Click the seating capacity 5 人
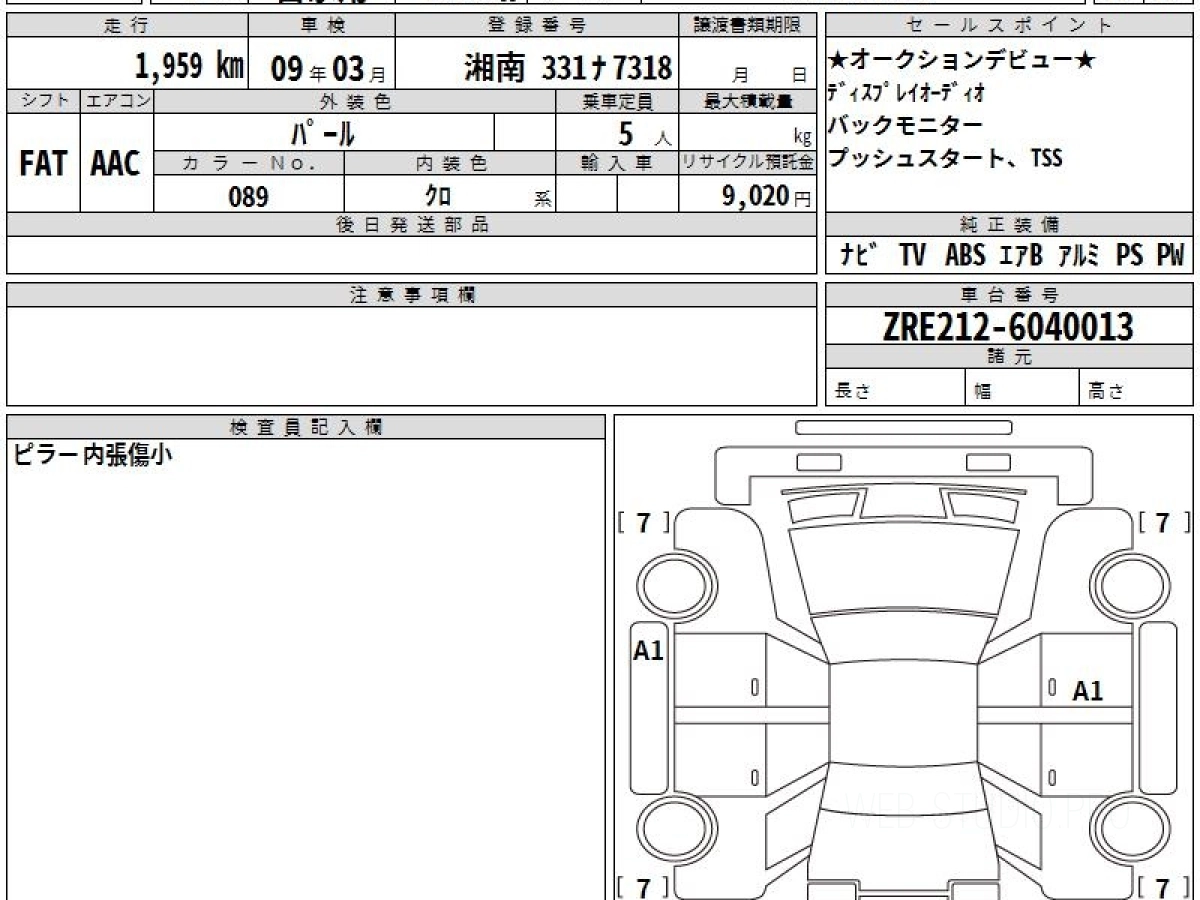Viewport: 1200px width, 900px height. click(x=645, y=133)
